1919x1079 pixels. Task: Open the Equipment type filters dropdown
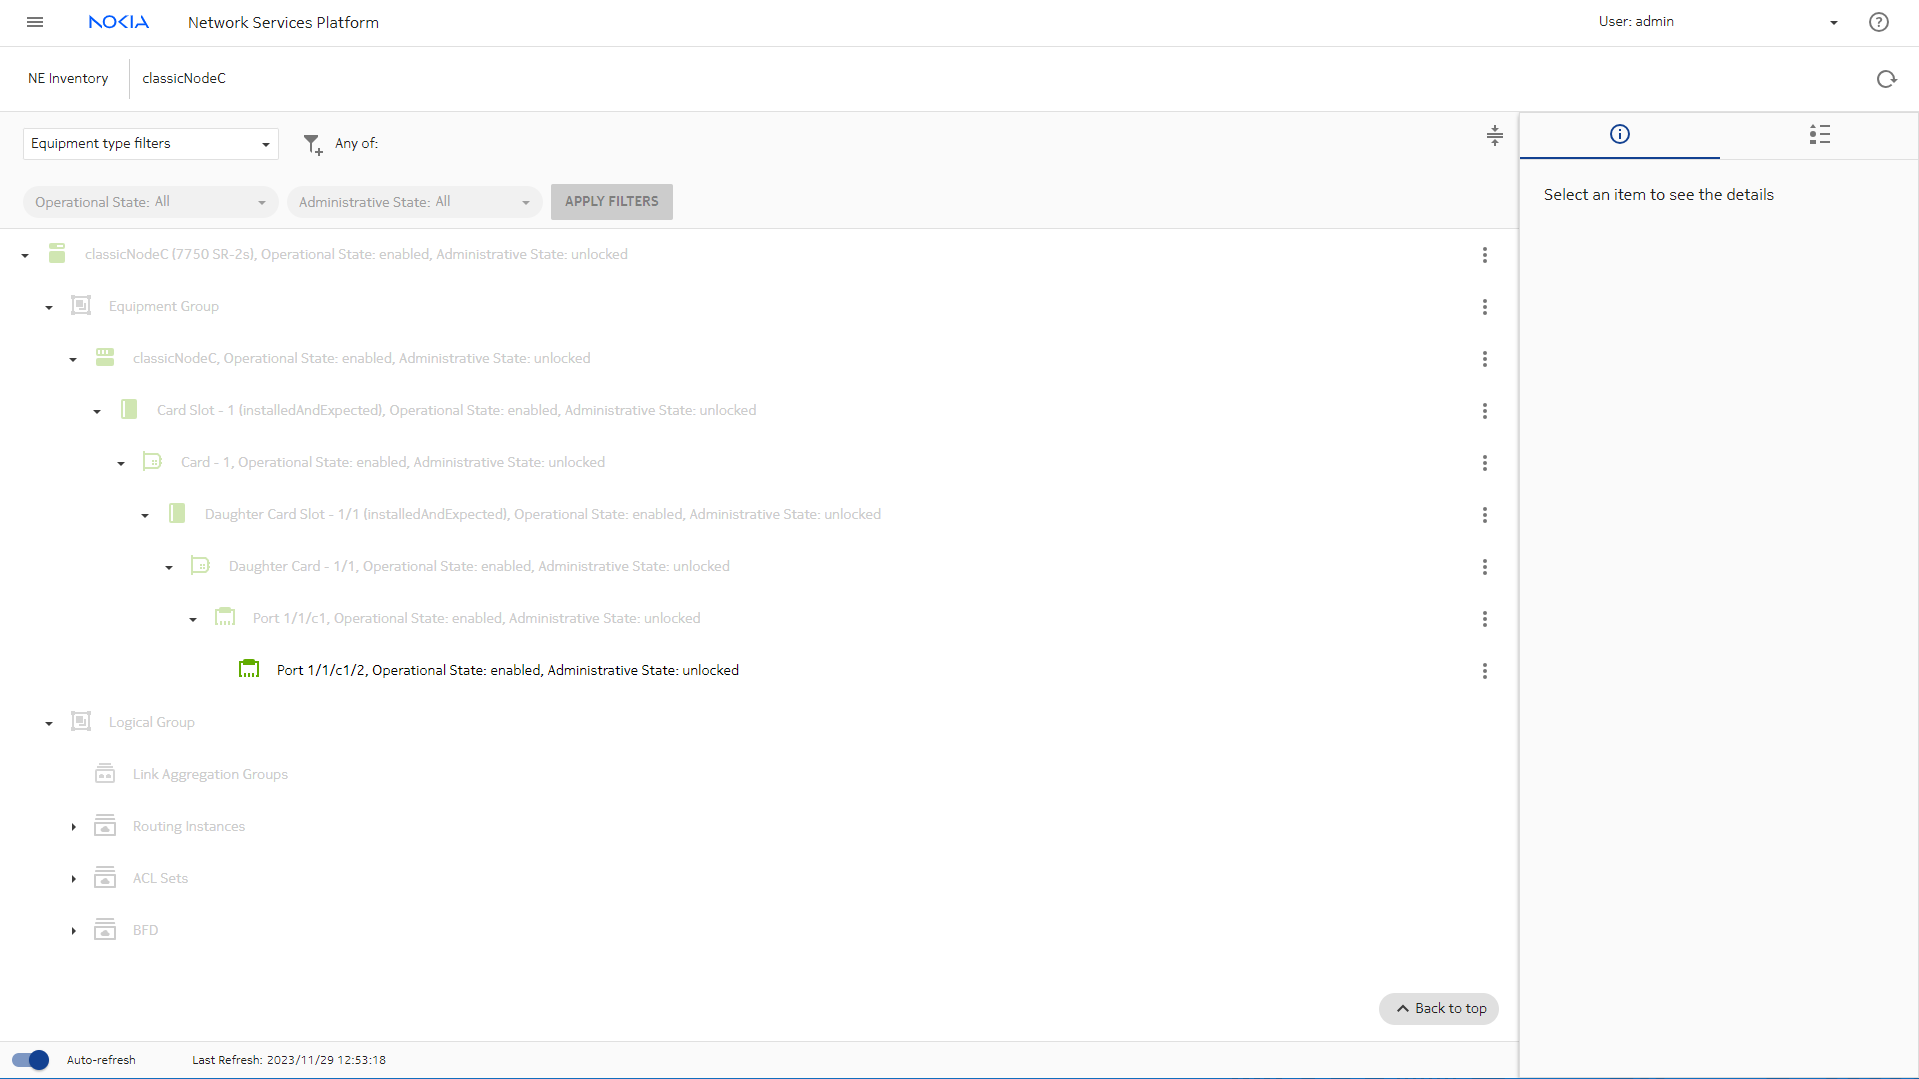(150, 144)
